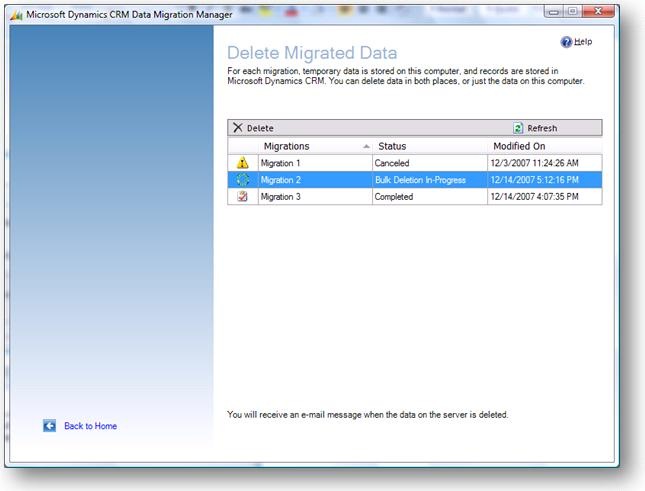Click the warning icon beside Migration 1
Viewport: 645px width, 491px height.
[242, 163]
